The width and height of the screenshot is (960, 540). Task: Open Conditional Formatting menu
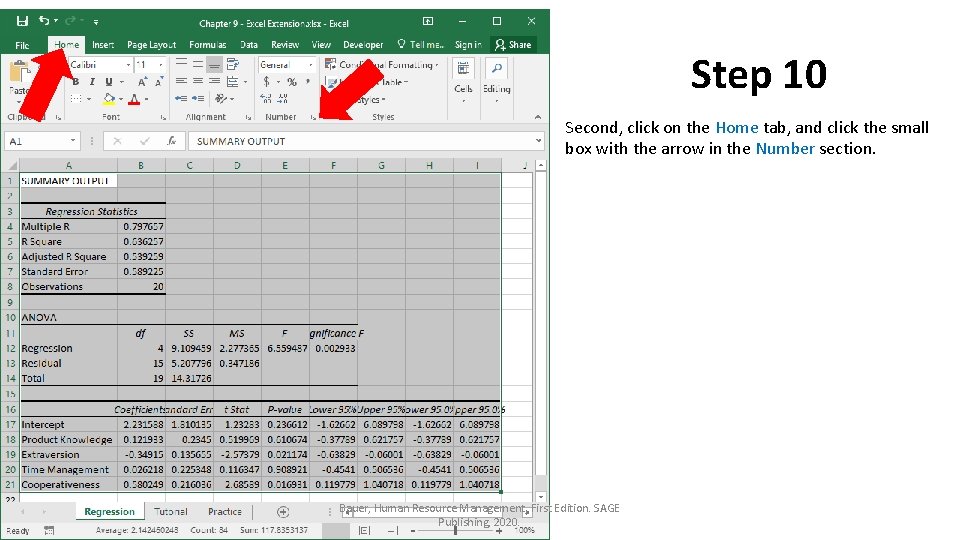coord(382,64)
